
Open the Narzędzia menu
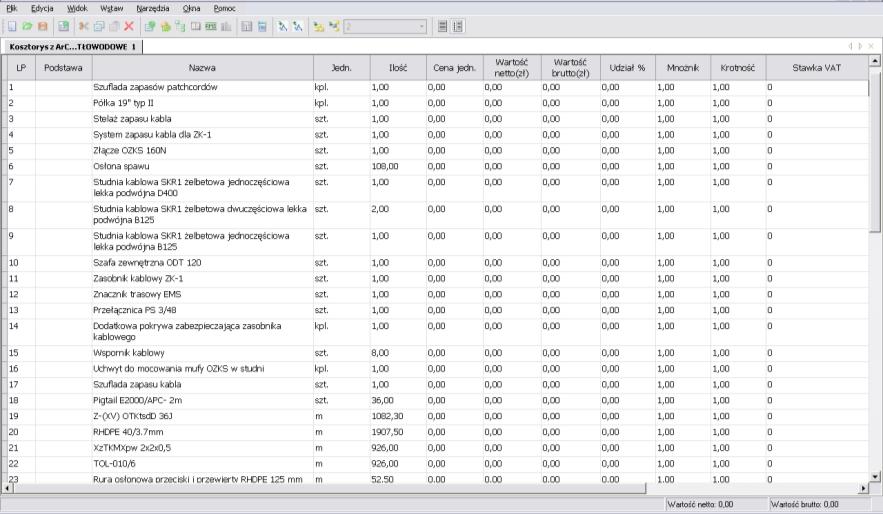153,8
